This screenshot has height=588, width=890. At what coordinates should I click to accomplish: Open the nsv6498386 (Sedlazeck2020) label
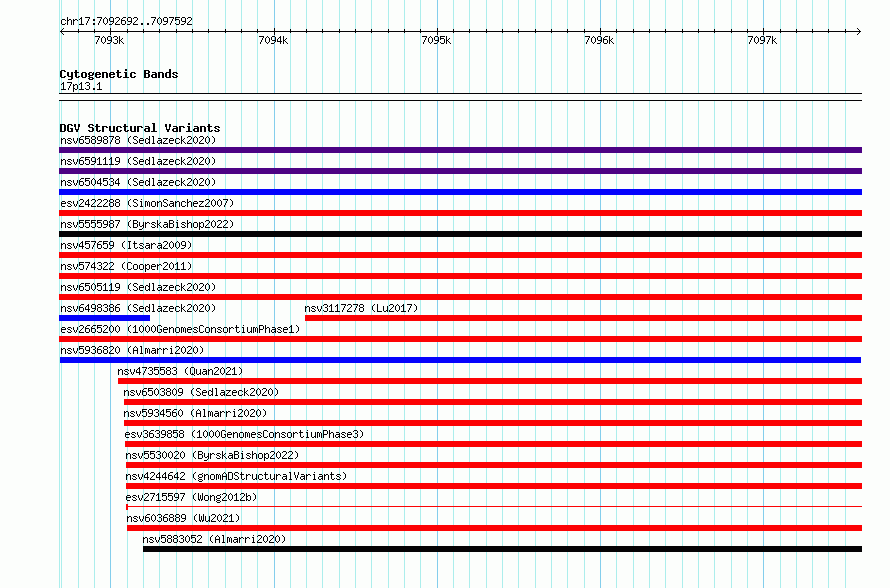point(138,308)
